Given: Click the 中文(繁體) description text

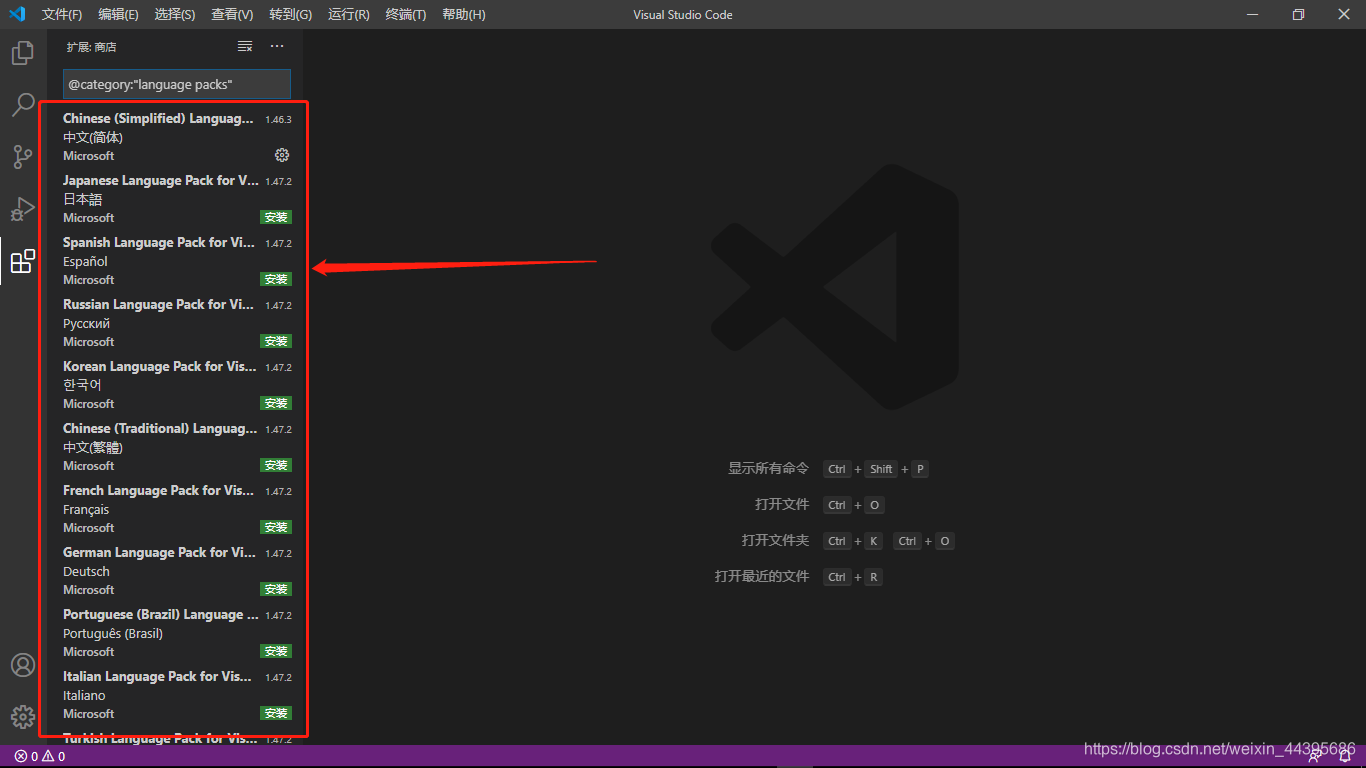Looking at the screenshot, I should [x=93, y=448].
